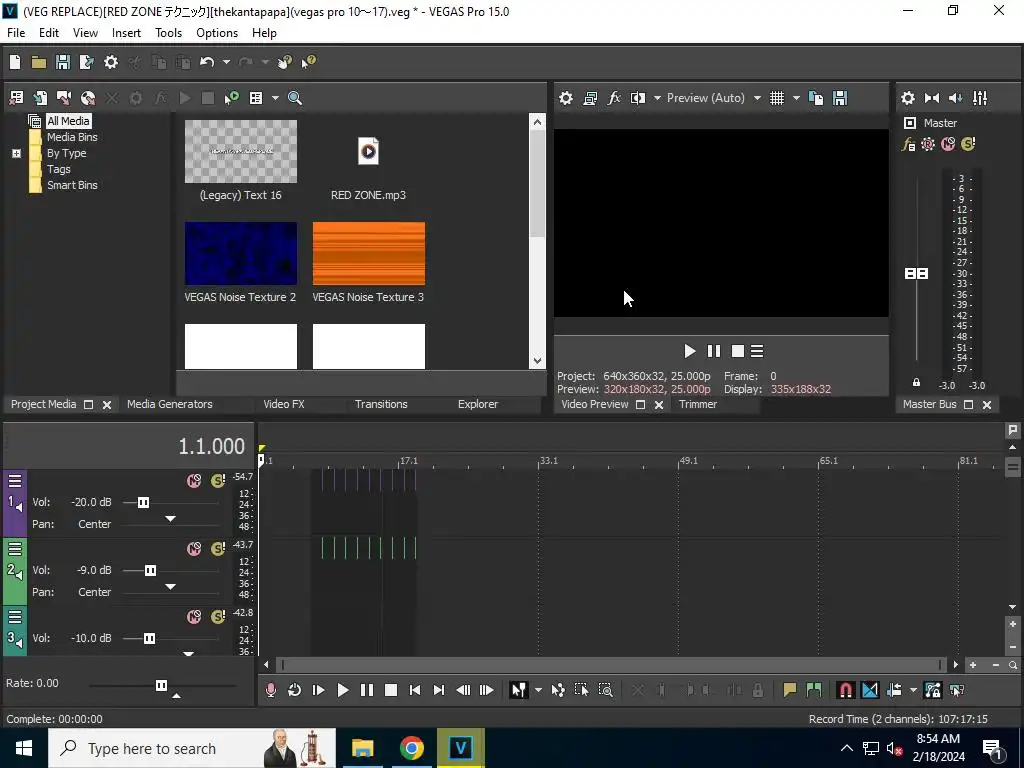The image size is (1024, 768).
Task: Open track 1 hamburger menu
Action: (x=15, y=481)
